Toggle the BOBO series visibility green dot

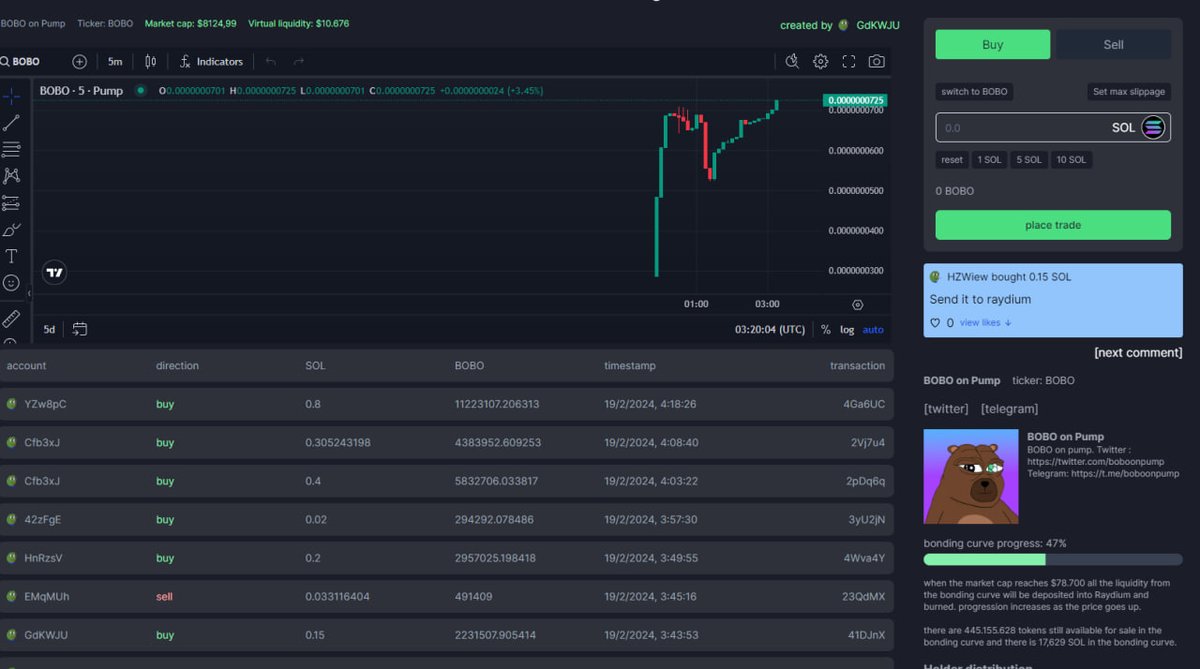141,90
